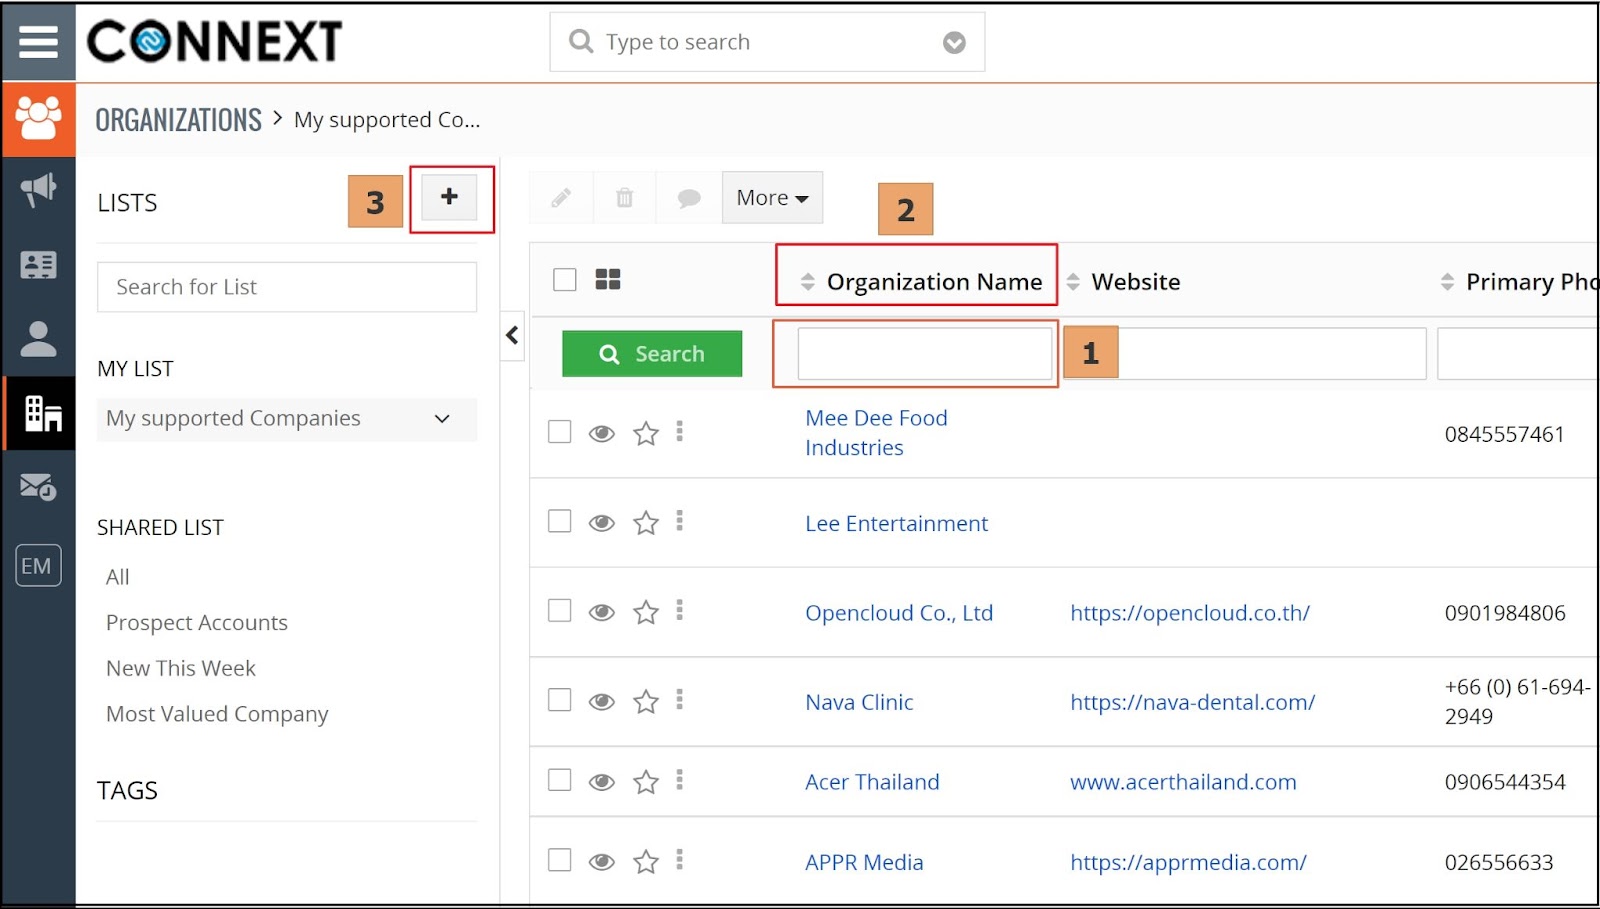Check the Acer Thailand row checkbox
Image resolution: width=1600 pixels, height=909 pixels.
560,780
